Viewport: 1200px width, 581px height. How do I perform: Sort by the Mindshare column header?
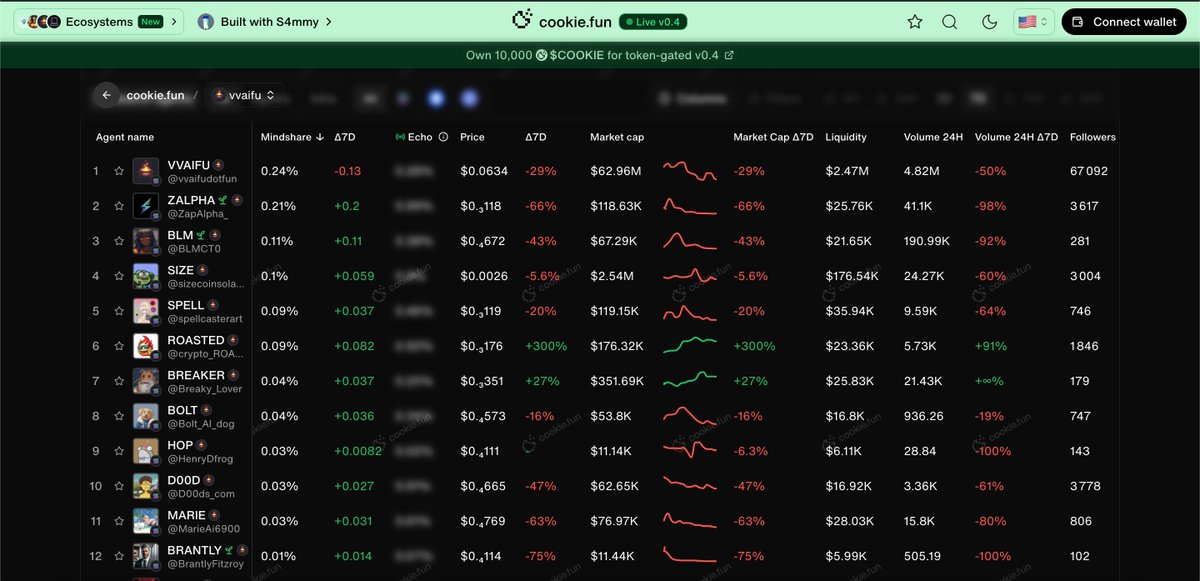pyautogui.click(x=292, y=137)
